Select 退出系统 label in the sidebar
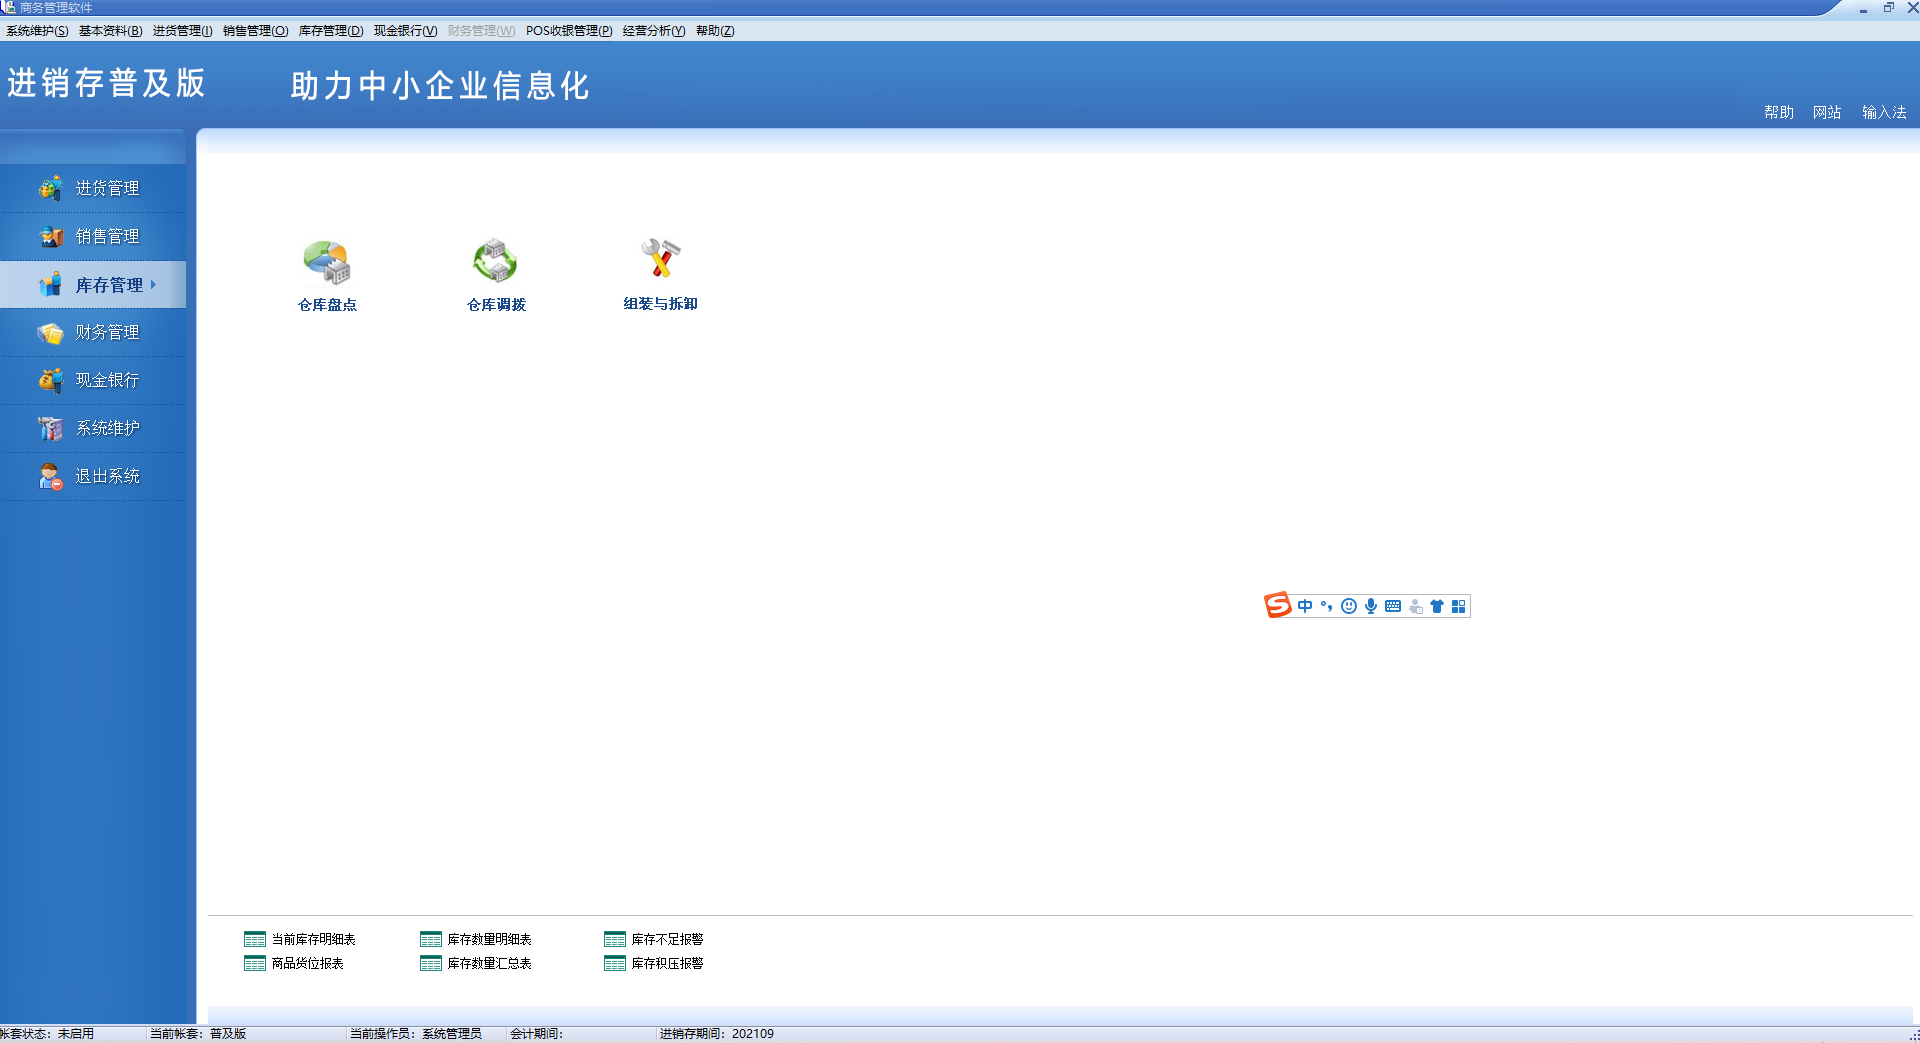Viewport: 1920px width, 1043px height. point(108,476)
